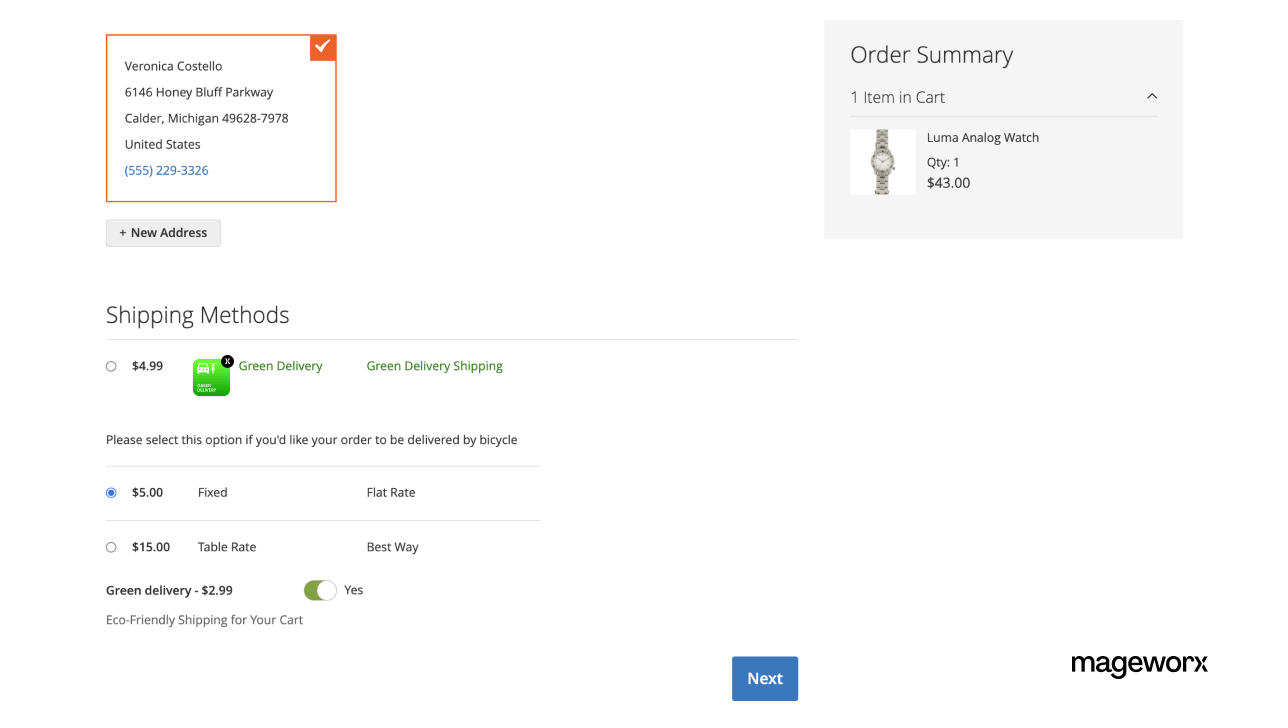Viewport: 1288px width, 728px height.
Task: Click the orange checkmark on the address card
Action: point(322,46)
